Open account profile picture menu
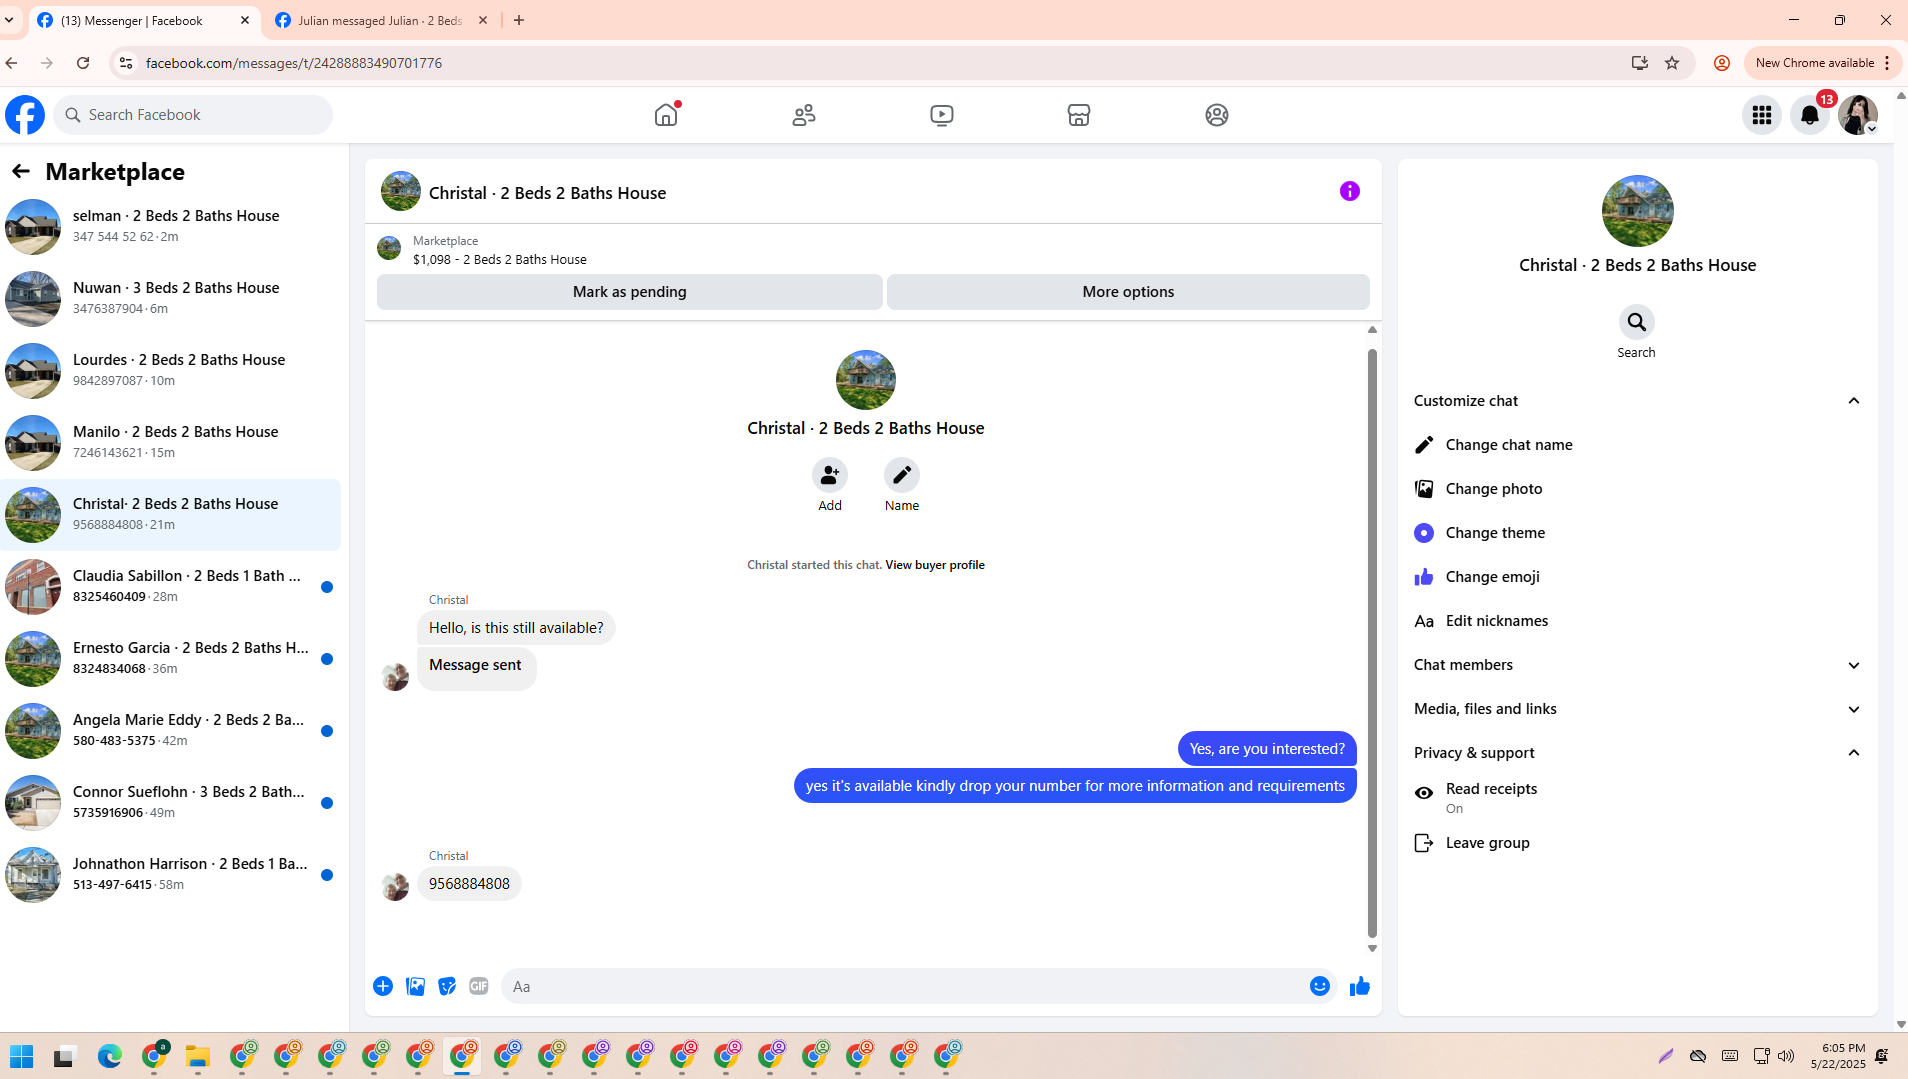This screenshot has width=1908, height=1079. (1858, 115)
